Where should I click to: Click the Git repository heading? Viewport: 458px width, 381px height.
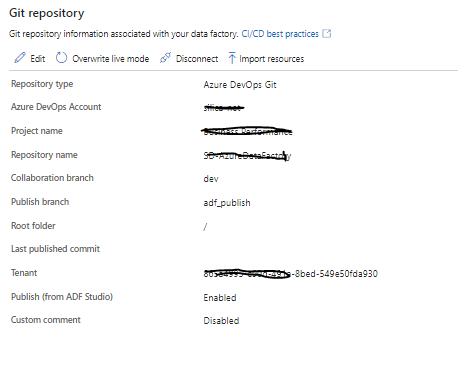tap(47, 13)
